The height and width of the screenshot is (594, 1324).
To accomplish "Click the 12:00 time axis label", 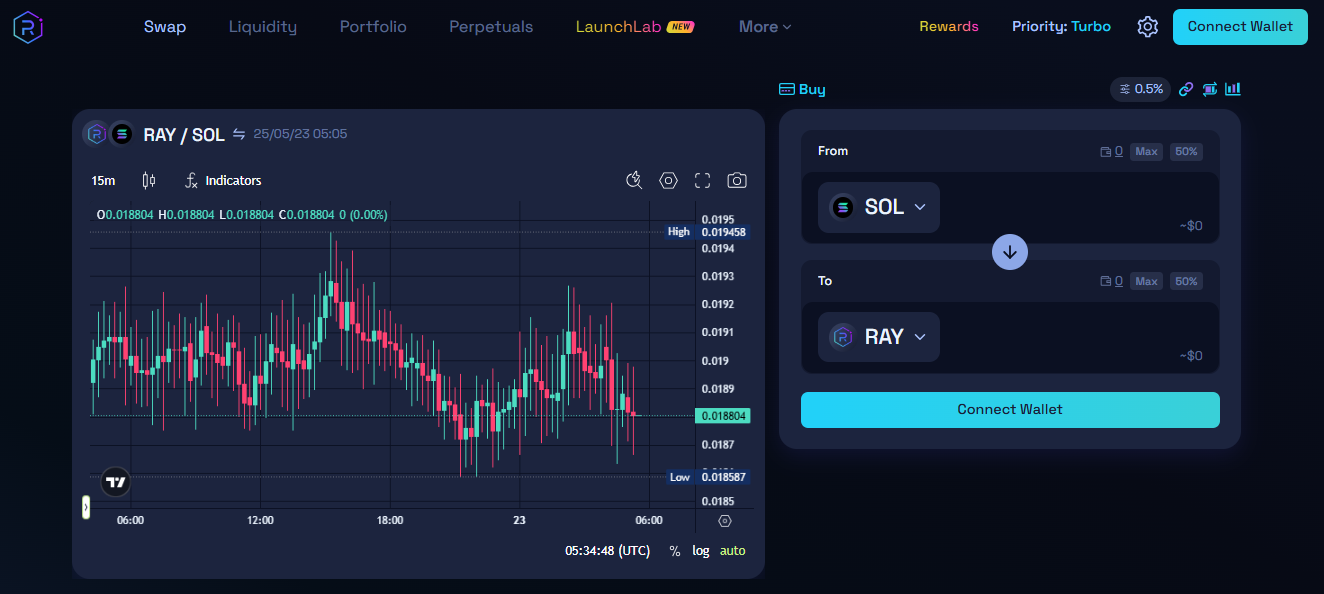I will [x=260, y=520].
